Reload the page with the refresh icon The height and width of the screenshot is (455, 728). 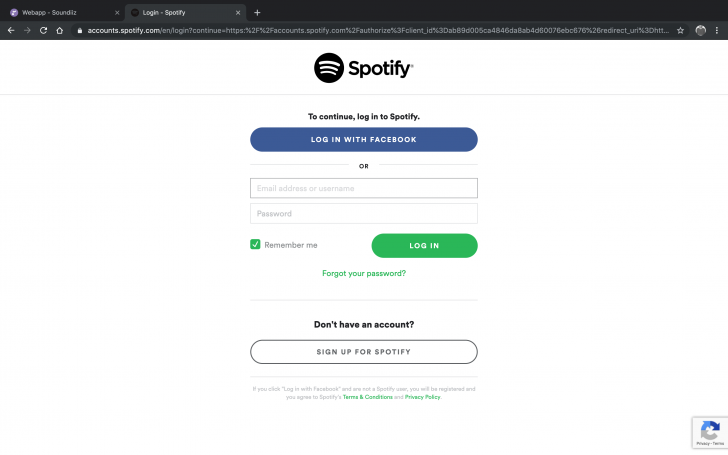click(44, 30)
